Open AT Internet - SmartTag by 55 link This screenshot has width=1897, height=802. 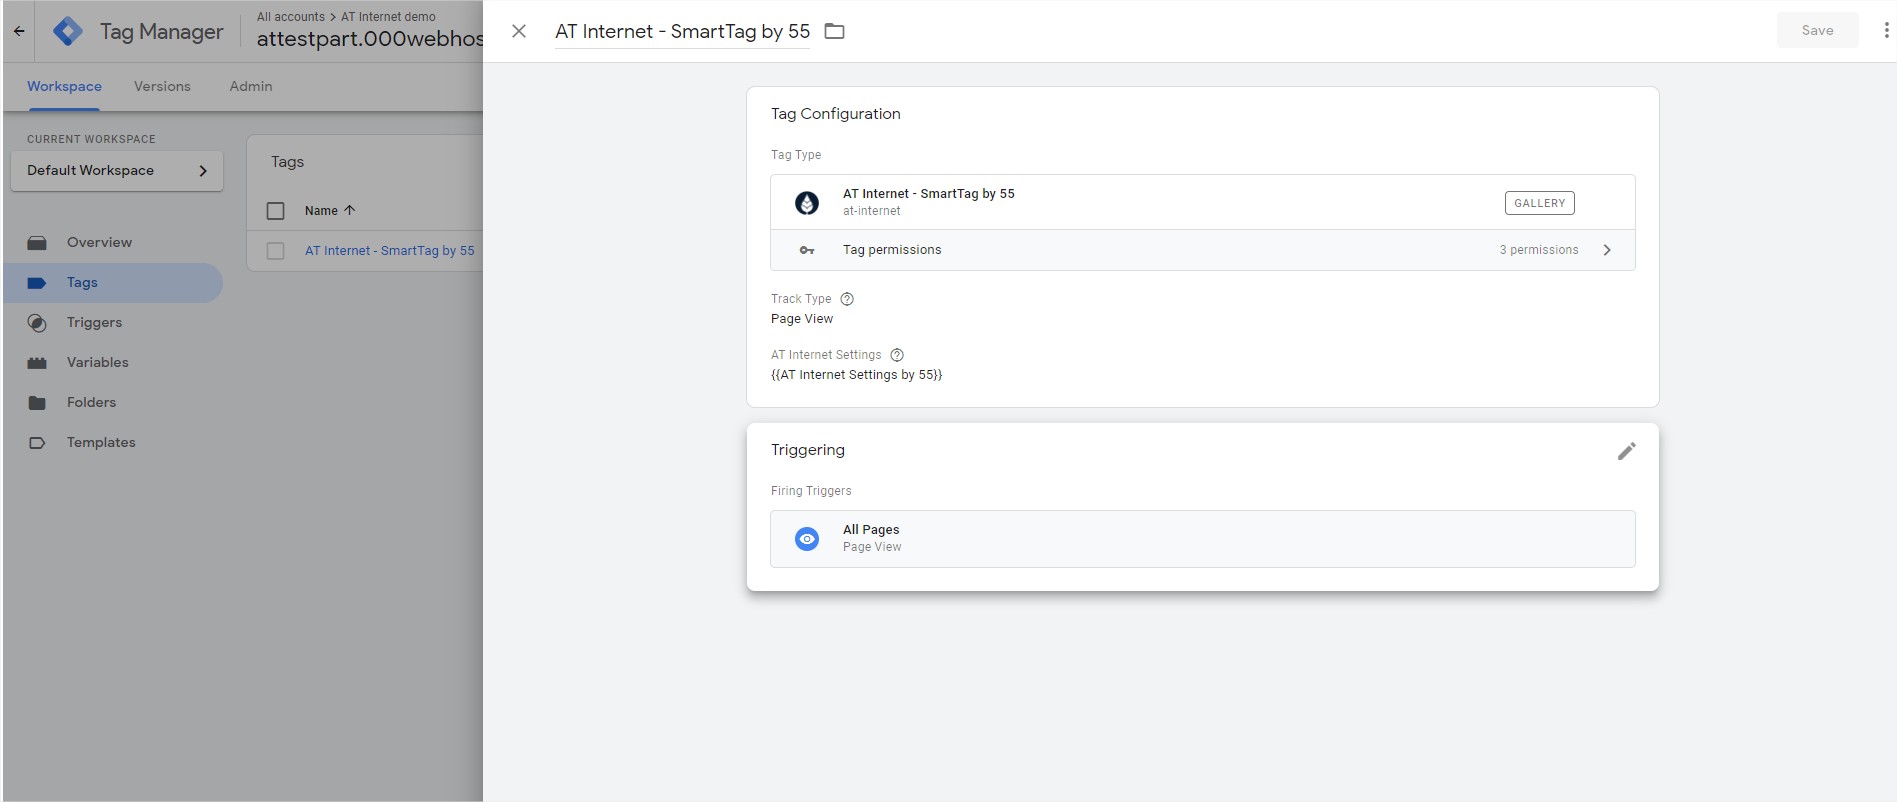point(389,251)
